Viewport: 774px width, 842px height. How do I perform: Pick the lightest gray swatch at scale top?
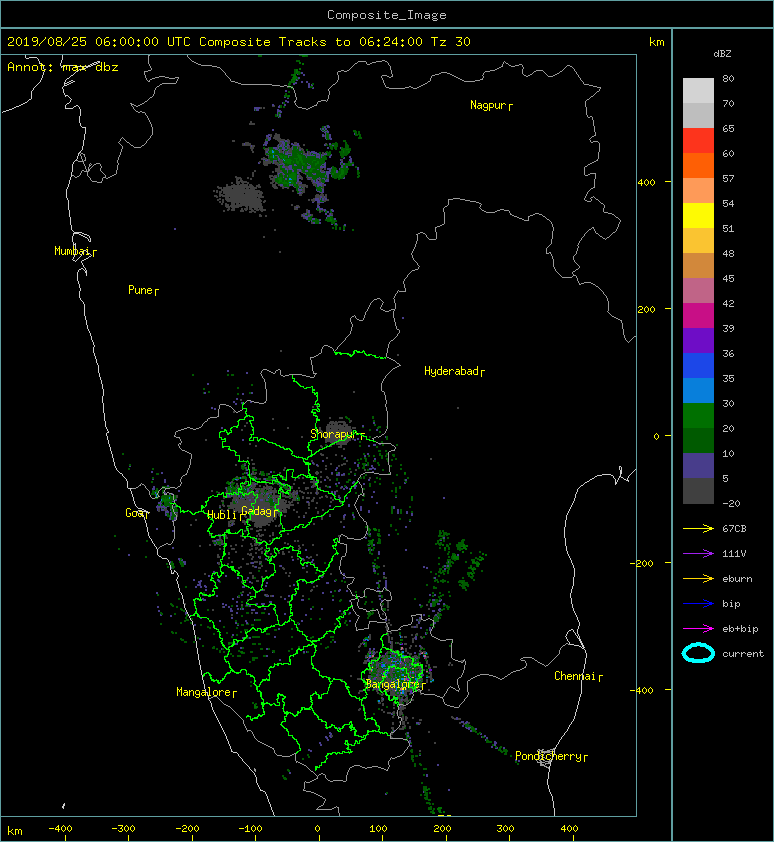698,90
